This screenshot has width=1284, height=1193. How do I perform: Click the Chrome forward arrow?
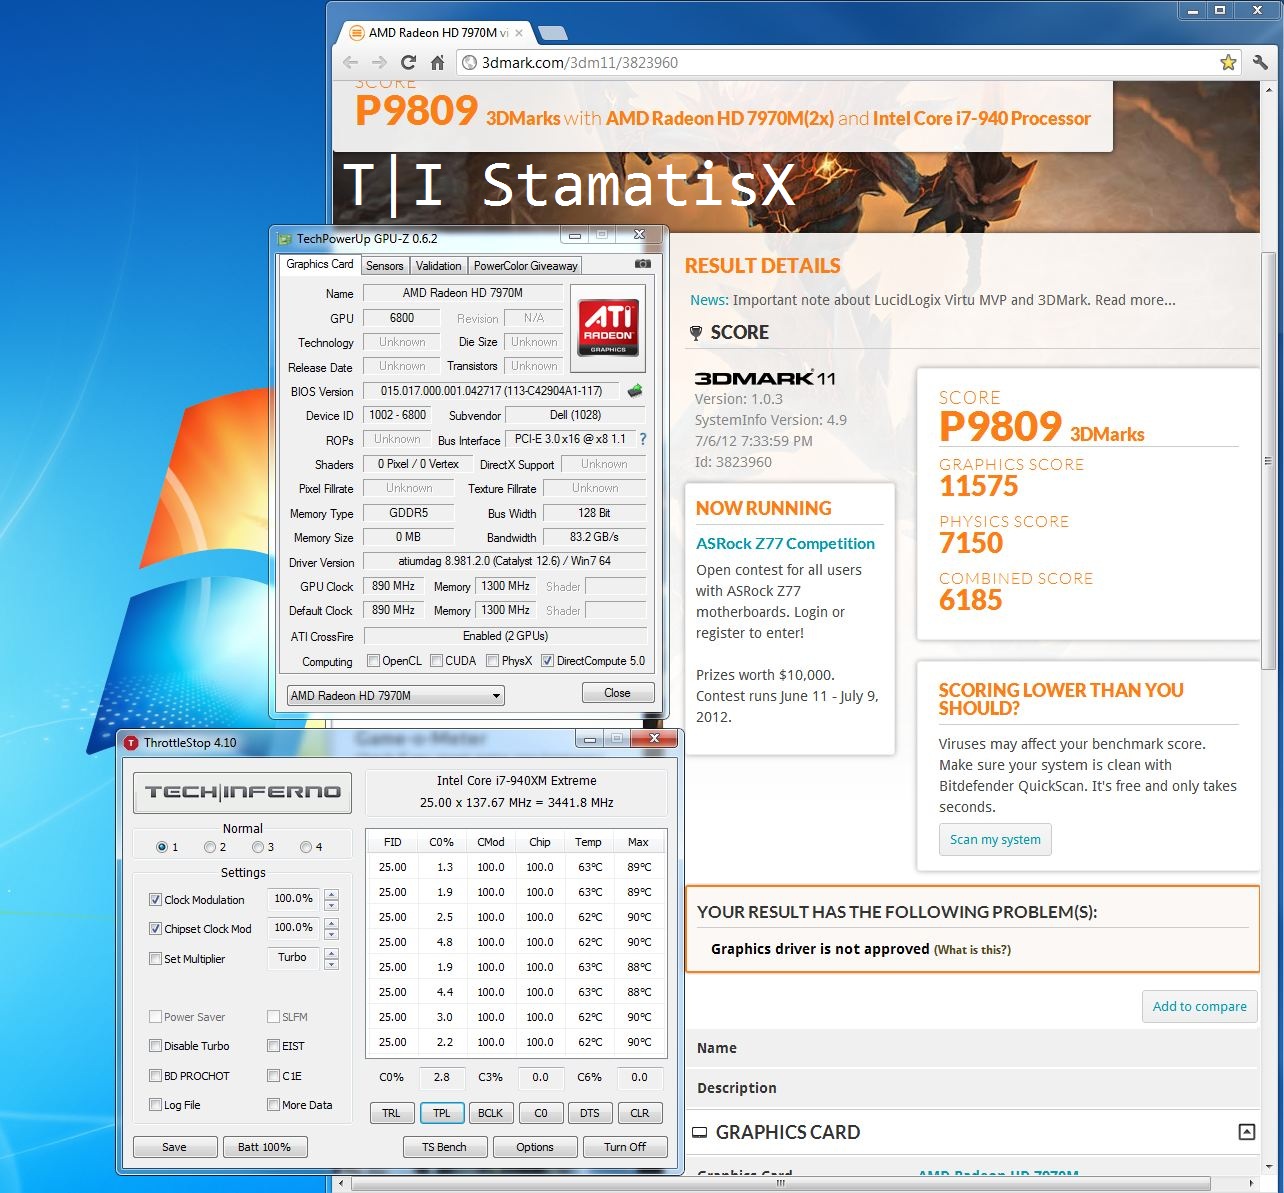point(379,62)
